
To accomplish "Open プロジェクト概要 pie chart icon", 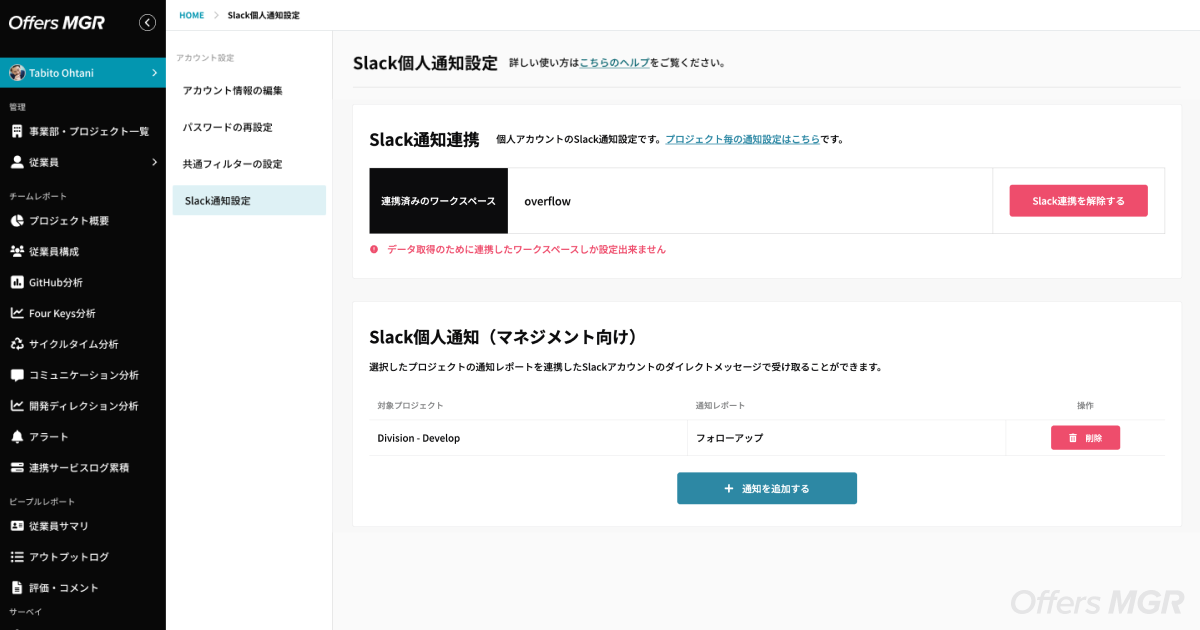I will [x=14, y=221].
